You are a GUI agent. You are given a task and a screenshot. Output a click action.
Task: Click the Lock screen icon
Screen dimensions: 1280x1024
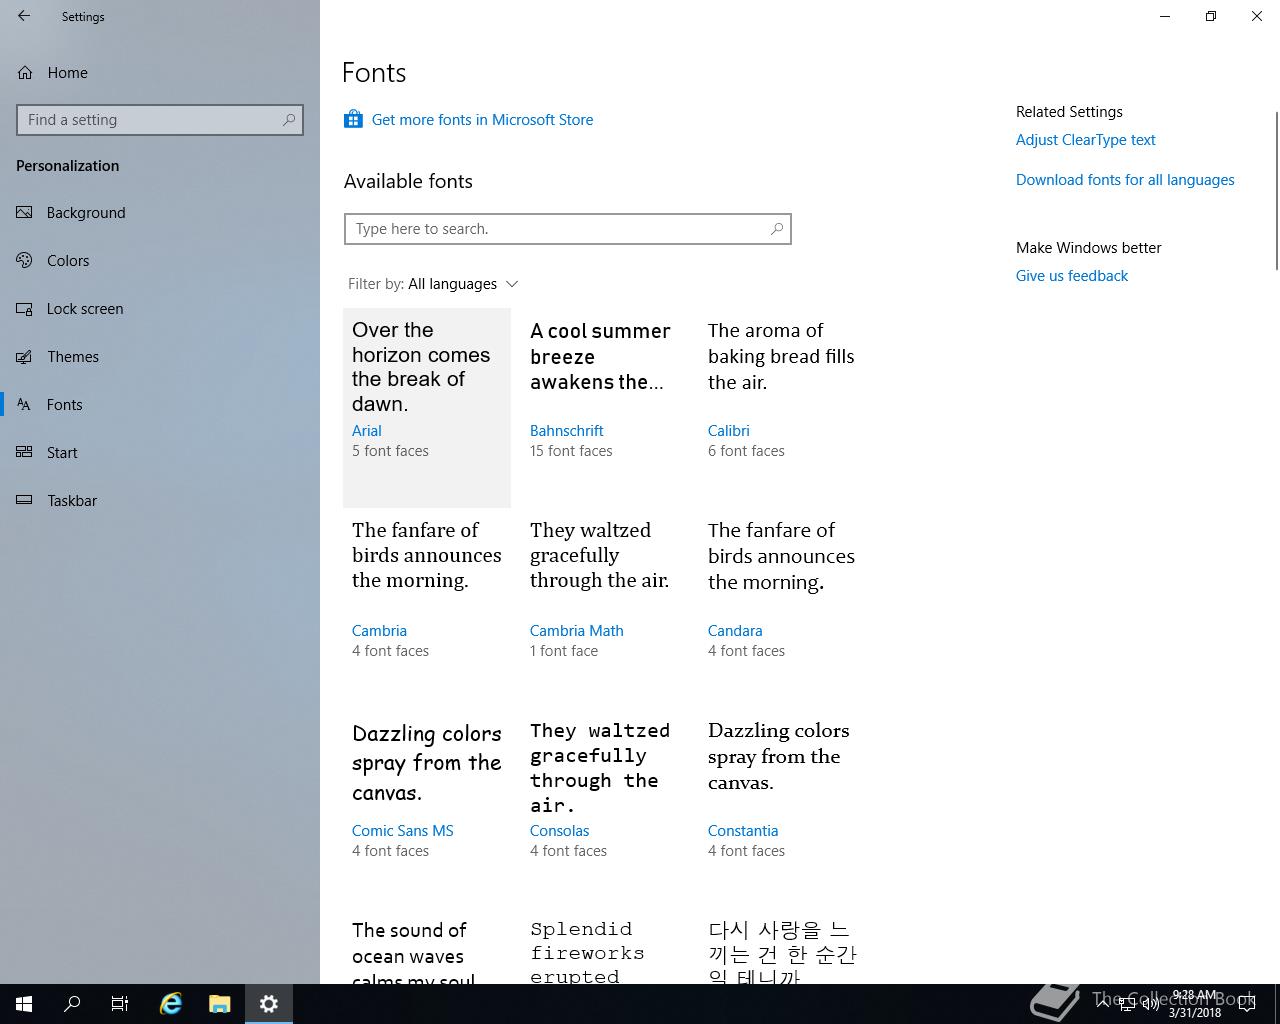pos(25,308)
